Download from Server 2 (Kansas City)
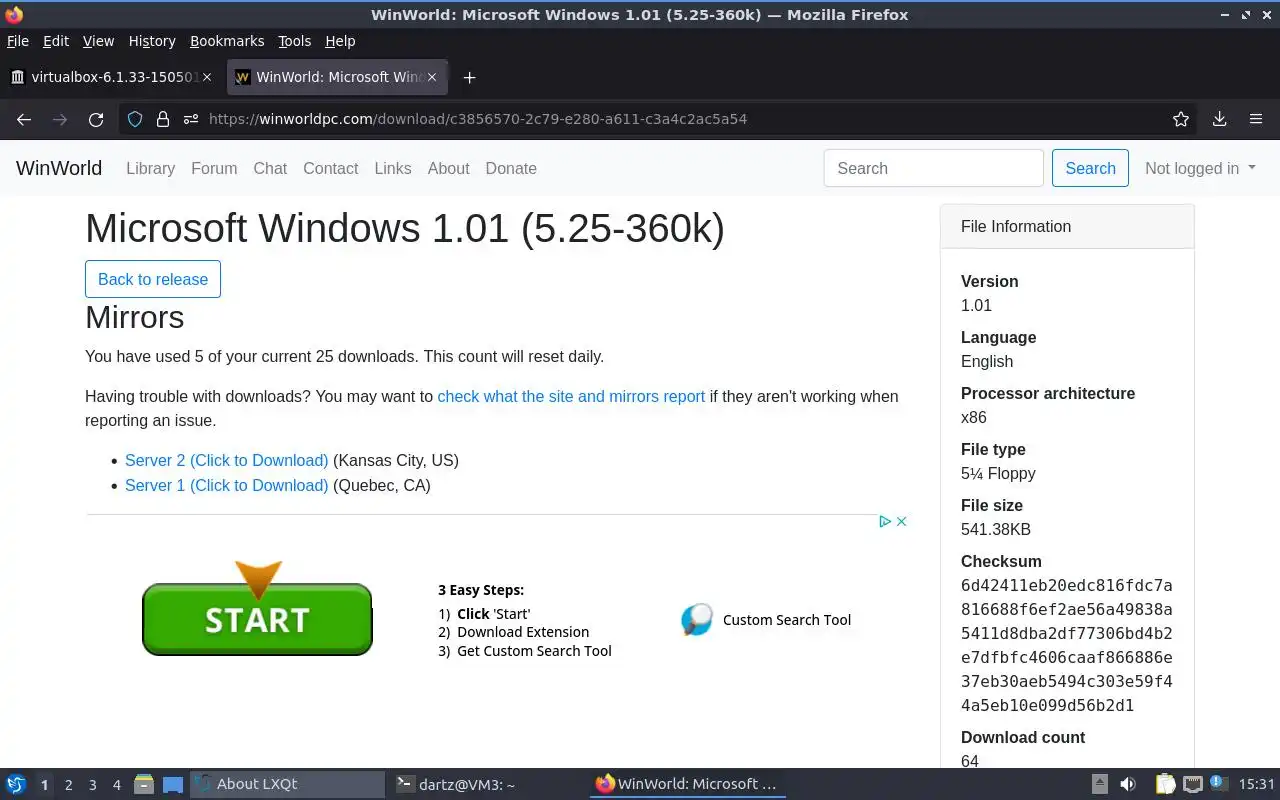The height and width of the screenshot is (800, 1280). coord(226,461)
